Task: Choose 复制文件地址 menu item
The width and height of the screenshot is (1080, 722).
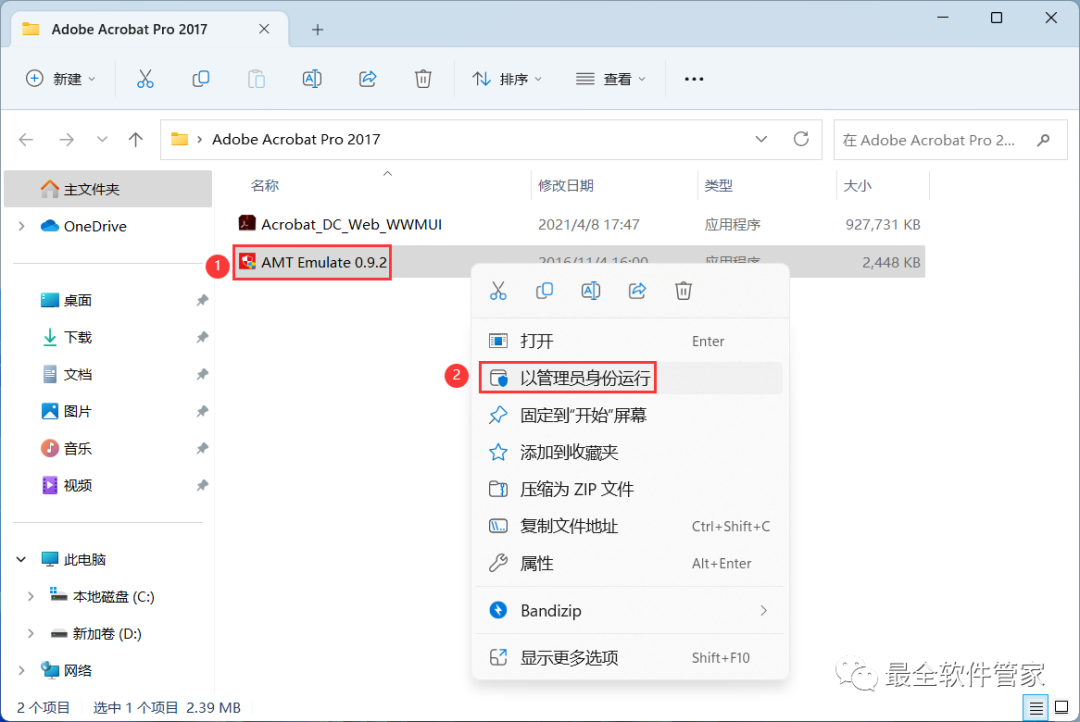Action: point(630,526)
